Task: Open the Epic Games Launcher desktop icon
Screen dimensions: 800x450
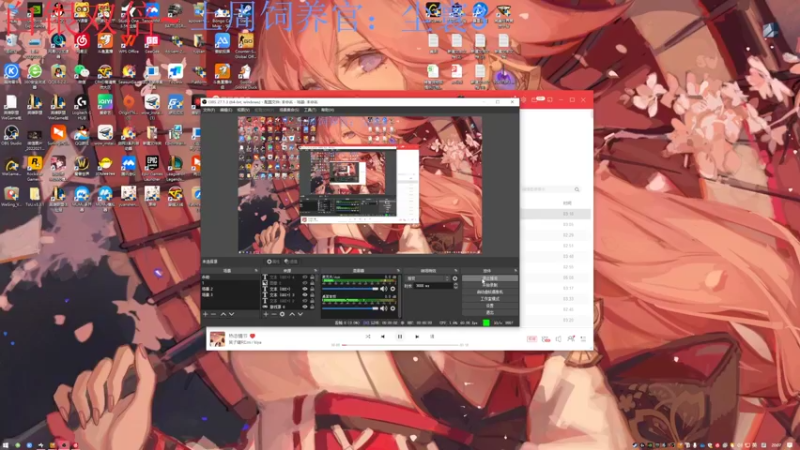Action: pos(152,166)
